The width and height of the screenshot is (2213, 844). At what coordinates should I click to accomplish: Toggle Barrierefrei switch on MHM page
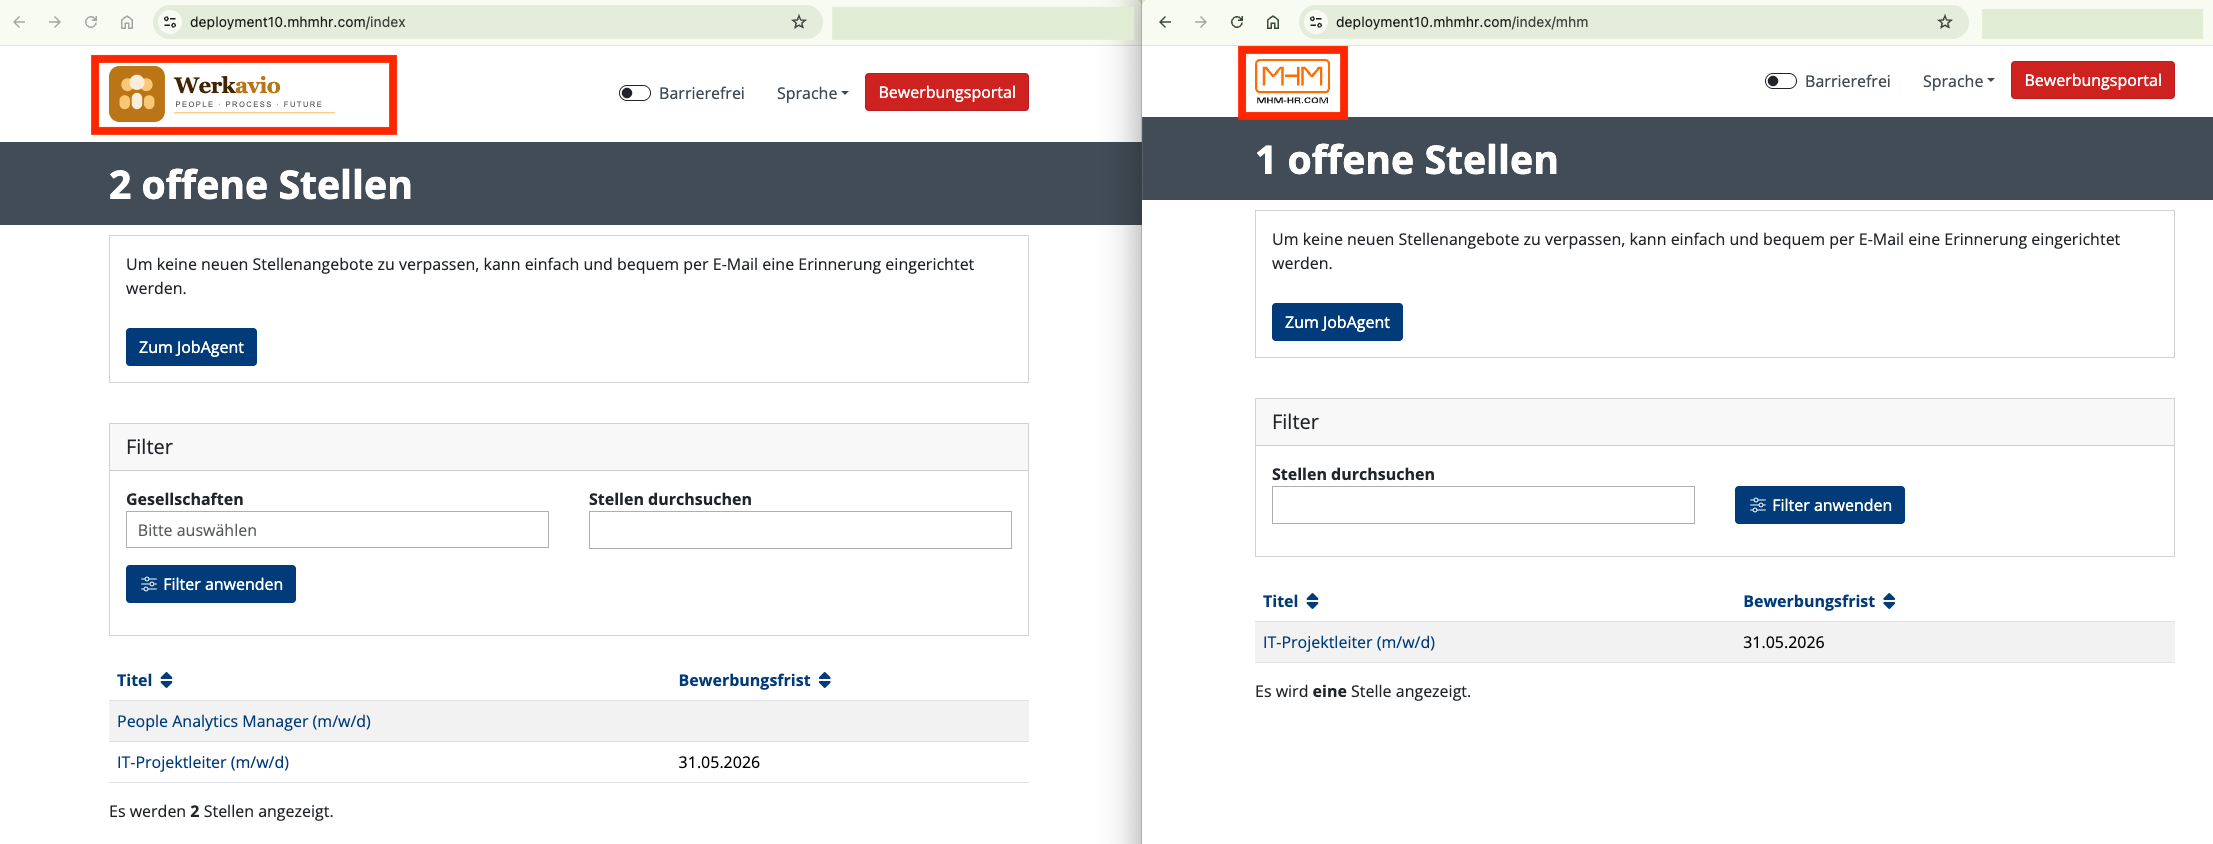point(1781,81)
